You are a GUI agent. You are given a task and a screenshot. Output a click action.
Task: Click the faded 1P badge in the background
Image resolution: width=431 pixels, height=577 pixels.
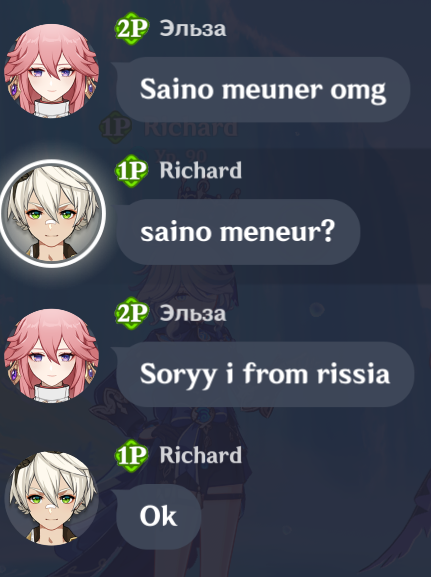point(116,129)
